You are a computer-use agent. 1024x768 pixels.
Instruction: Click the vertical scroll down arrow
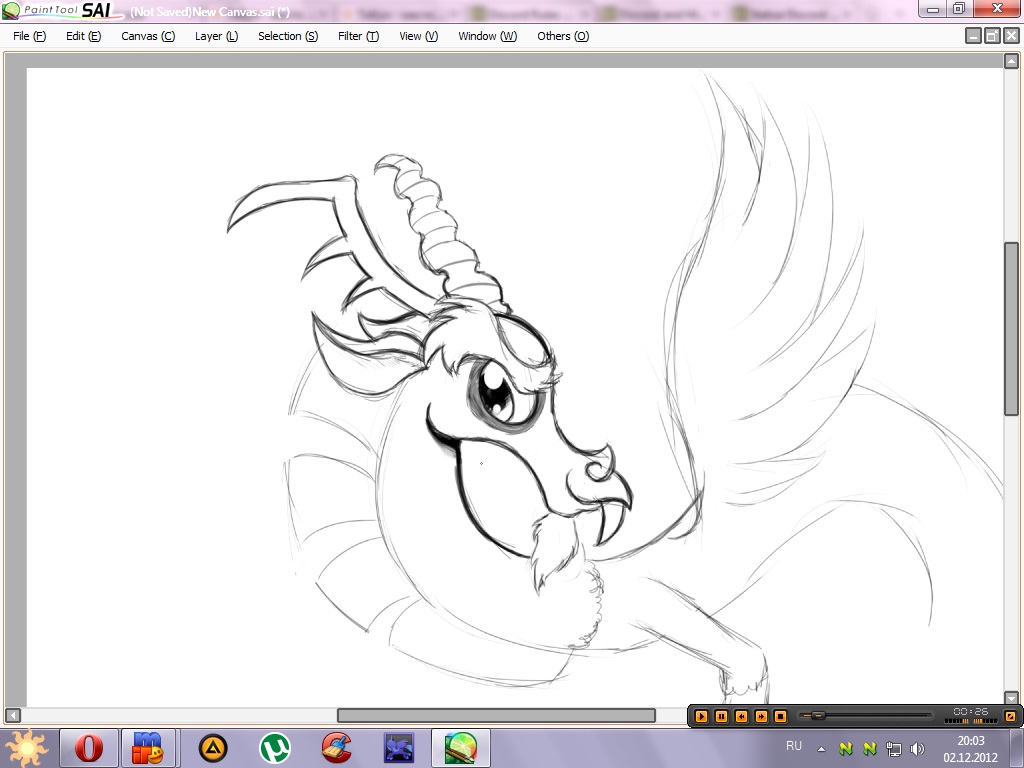pyautogui.click(x=1011, y=698)
